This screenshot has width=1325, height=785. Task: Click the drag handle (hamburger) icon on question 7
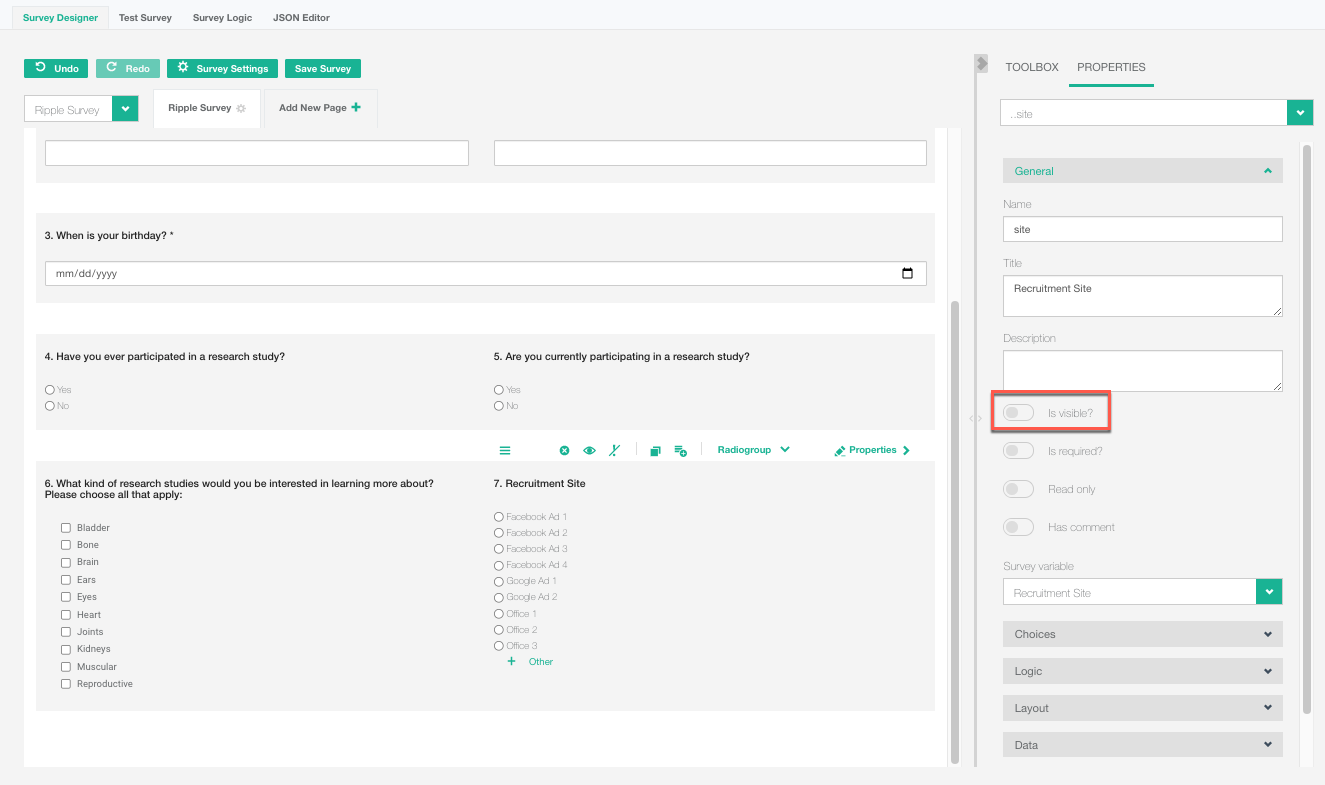click(505, 451)
